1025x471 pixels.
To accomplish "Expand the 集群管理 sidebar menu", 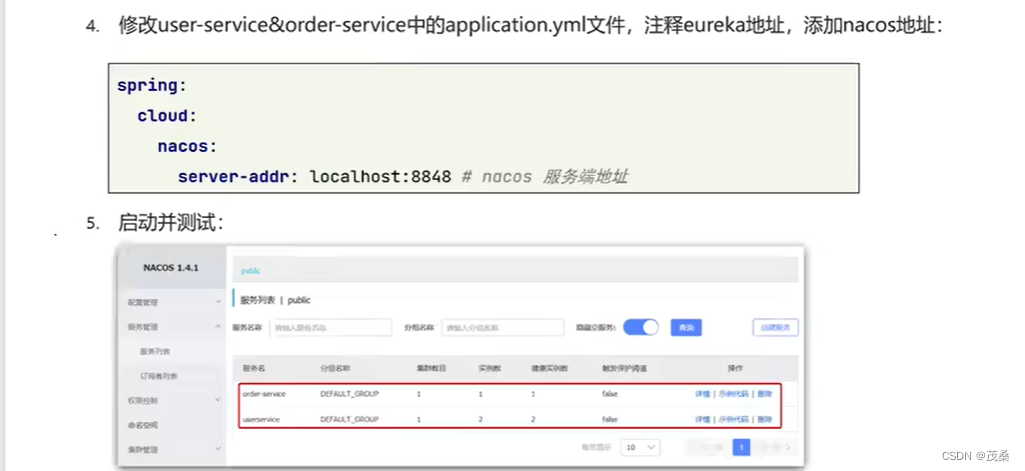I will (174, 449).
